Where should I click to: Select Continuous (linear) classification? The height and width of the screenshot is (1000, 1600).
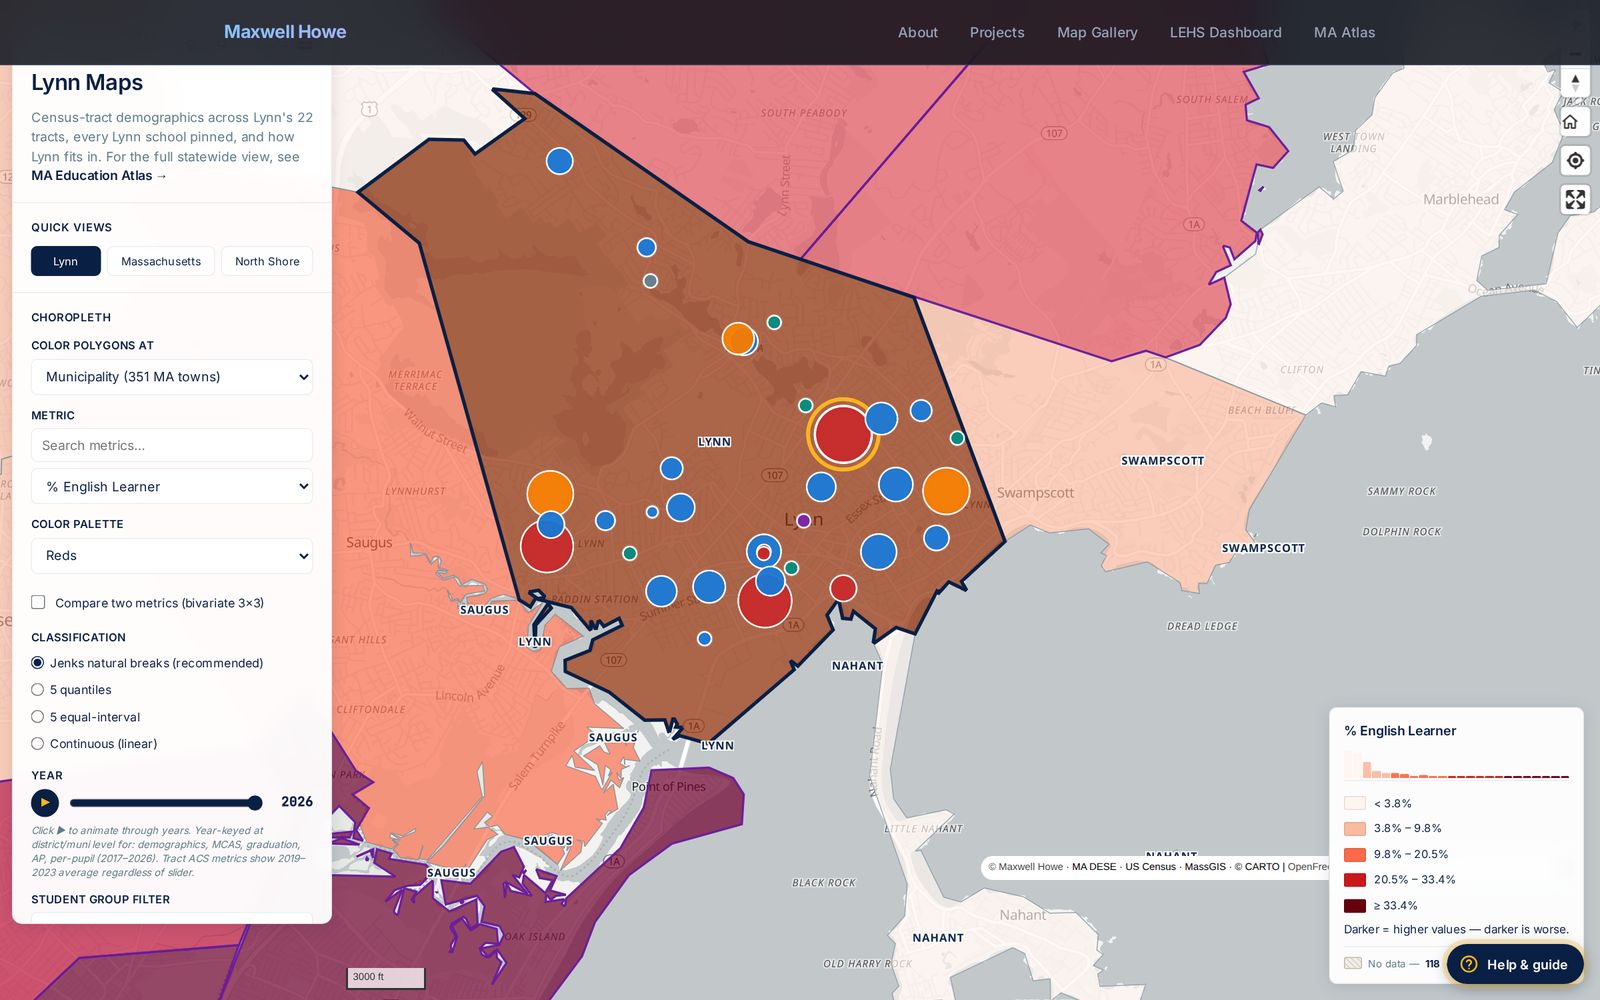tap(38, 744)
